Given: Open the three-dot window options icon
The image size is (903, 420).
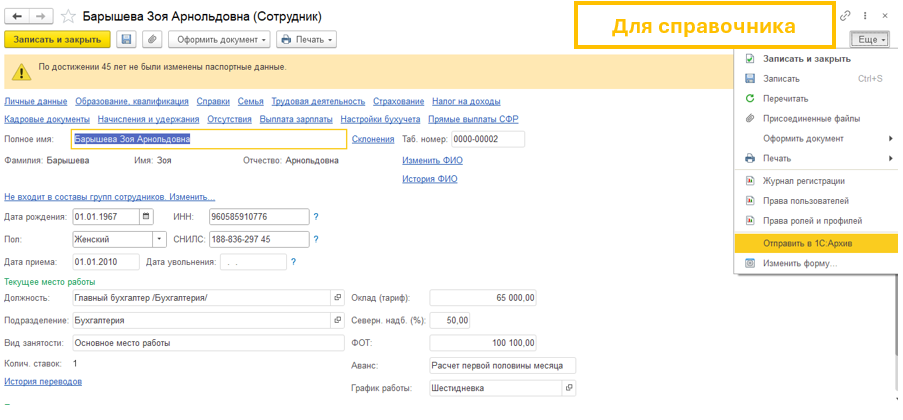Looking at the screenshot, I should (x=865, y=16).
